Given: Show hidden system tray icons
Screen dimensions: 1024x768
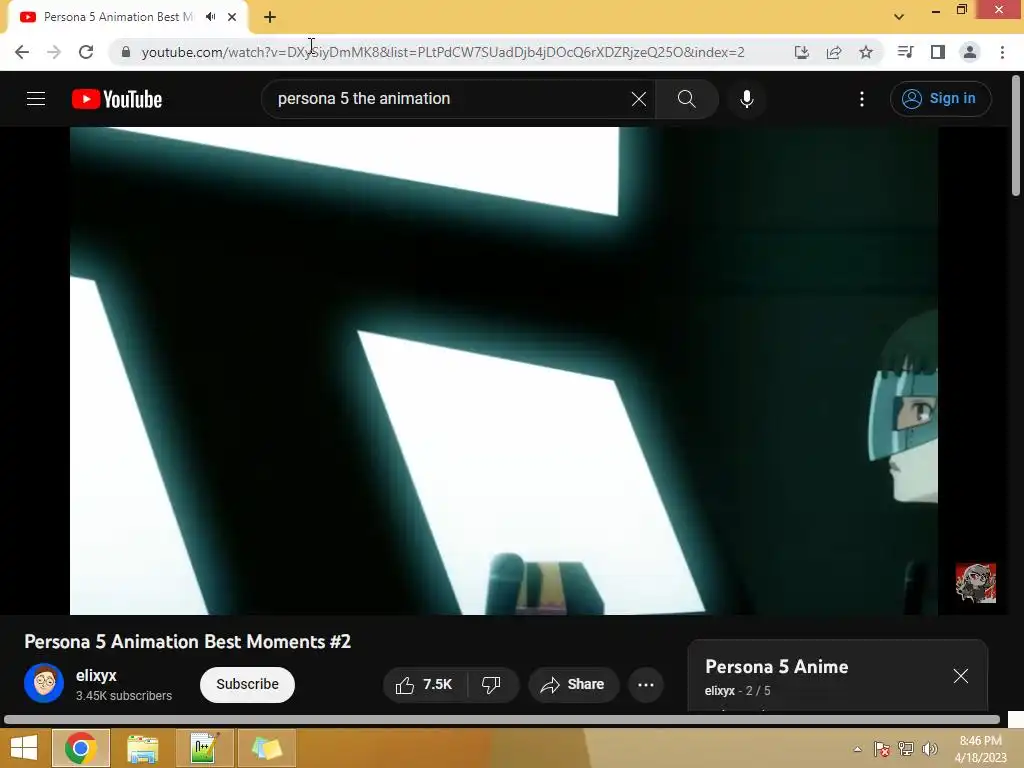Looking at the screenshot, I should pyautogui.click(x=857, y=749).
